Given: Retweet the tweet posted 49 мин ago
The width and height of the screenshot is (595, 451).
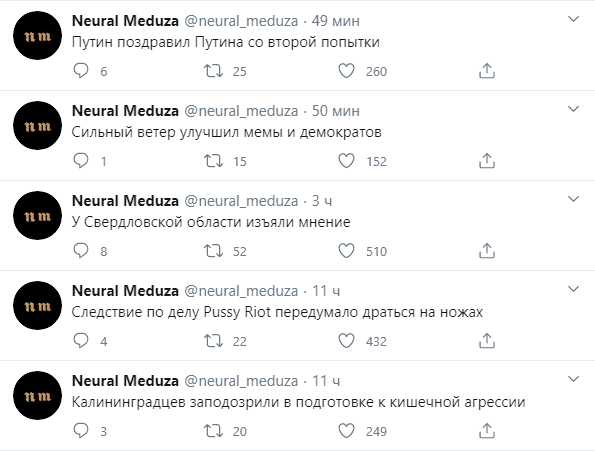Looking at the screenshot, I should [x=213, y=71].
